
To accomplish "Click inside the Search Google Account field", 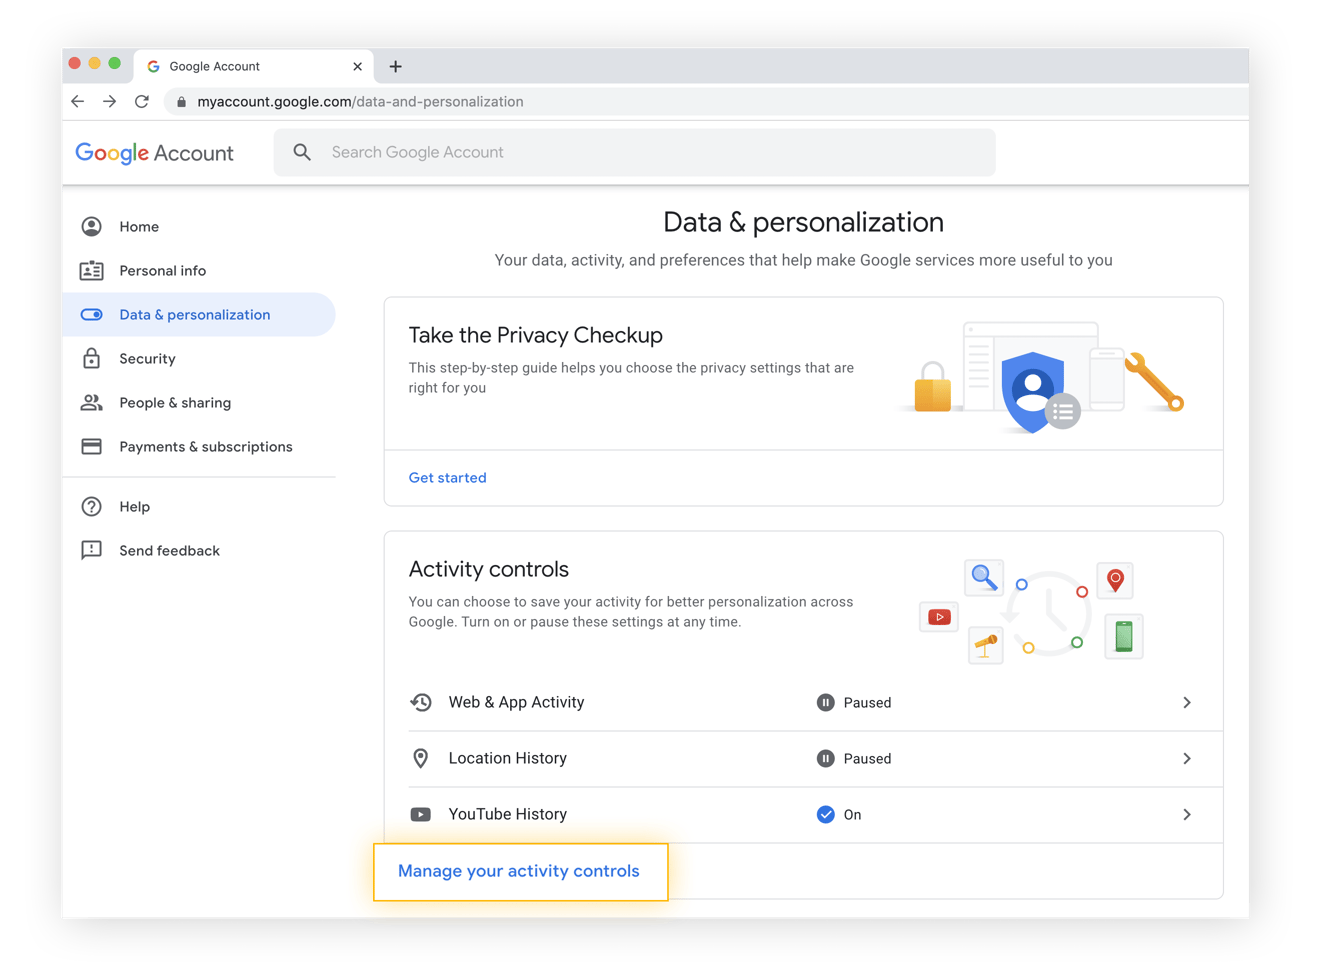I will coord(500,151).
